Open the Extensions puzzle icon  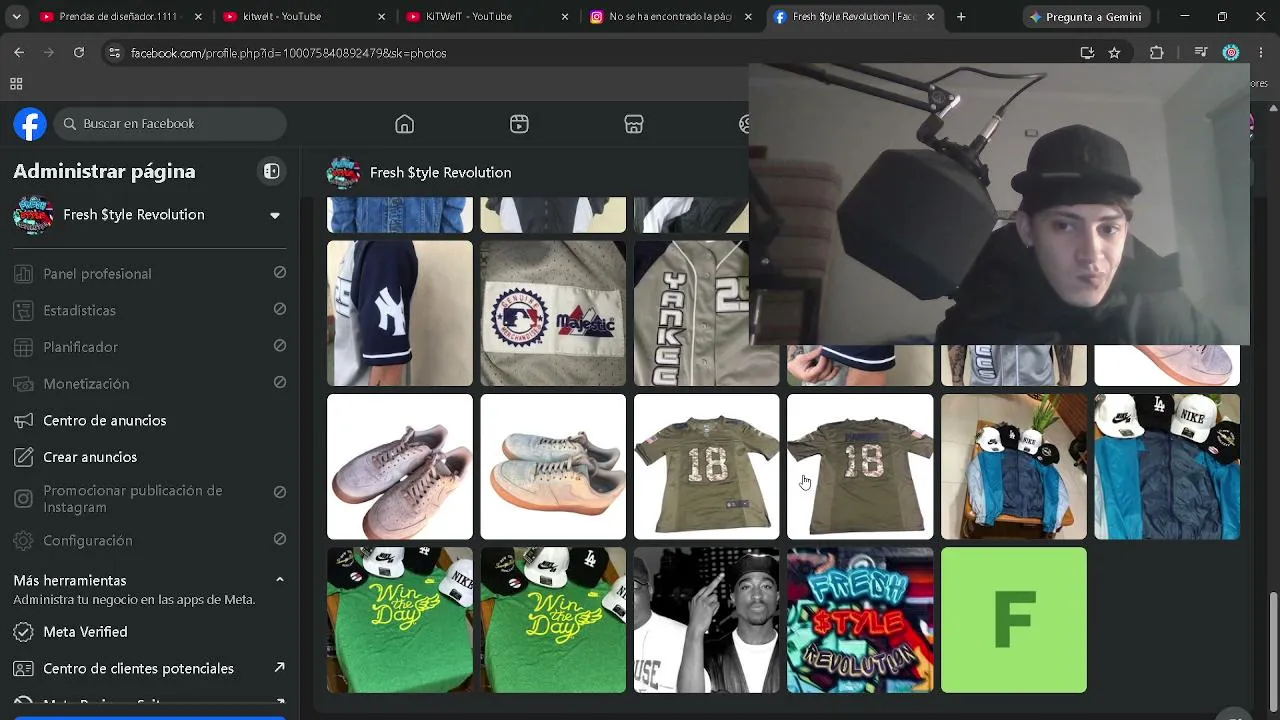[1157, 53]
